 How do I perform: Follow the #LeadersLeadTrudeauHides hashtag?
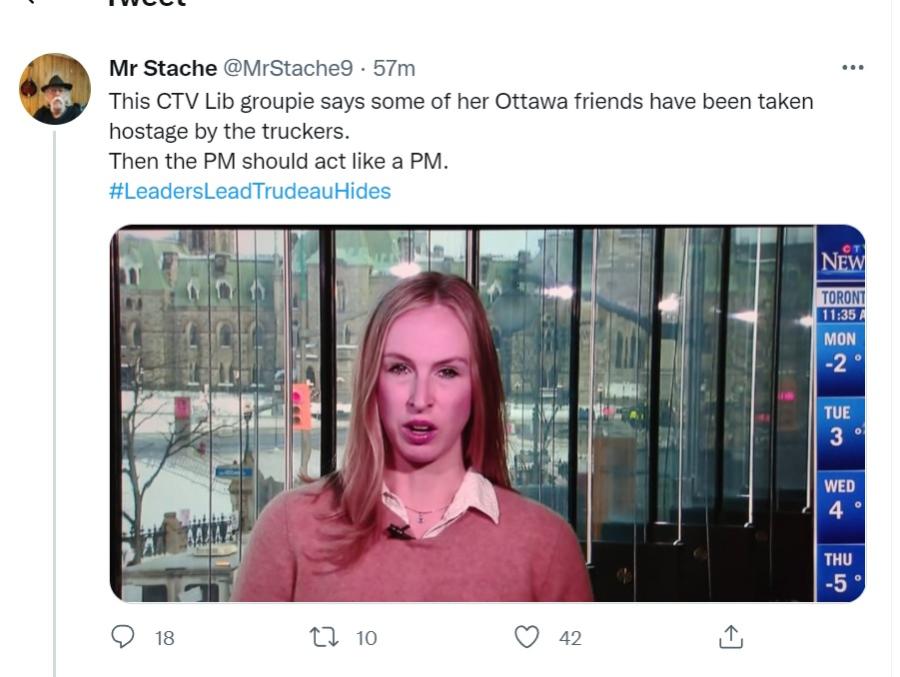pyautogui.click(x=249, y=190)
